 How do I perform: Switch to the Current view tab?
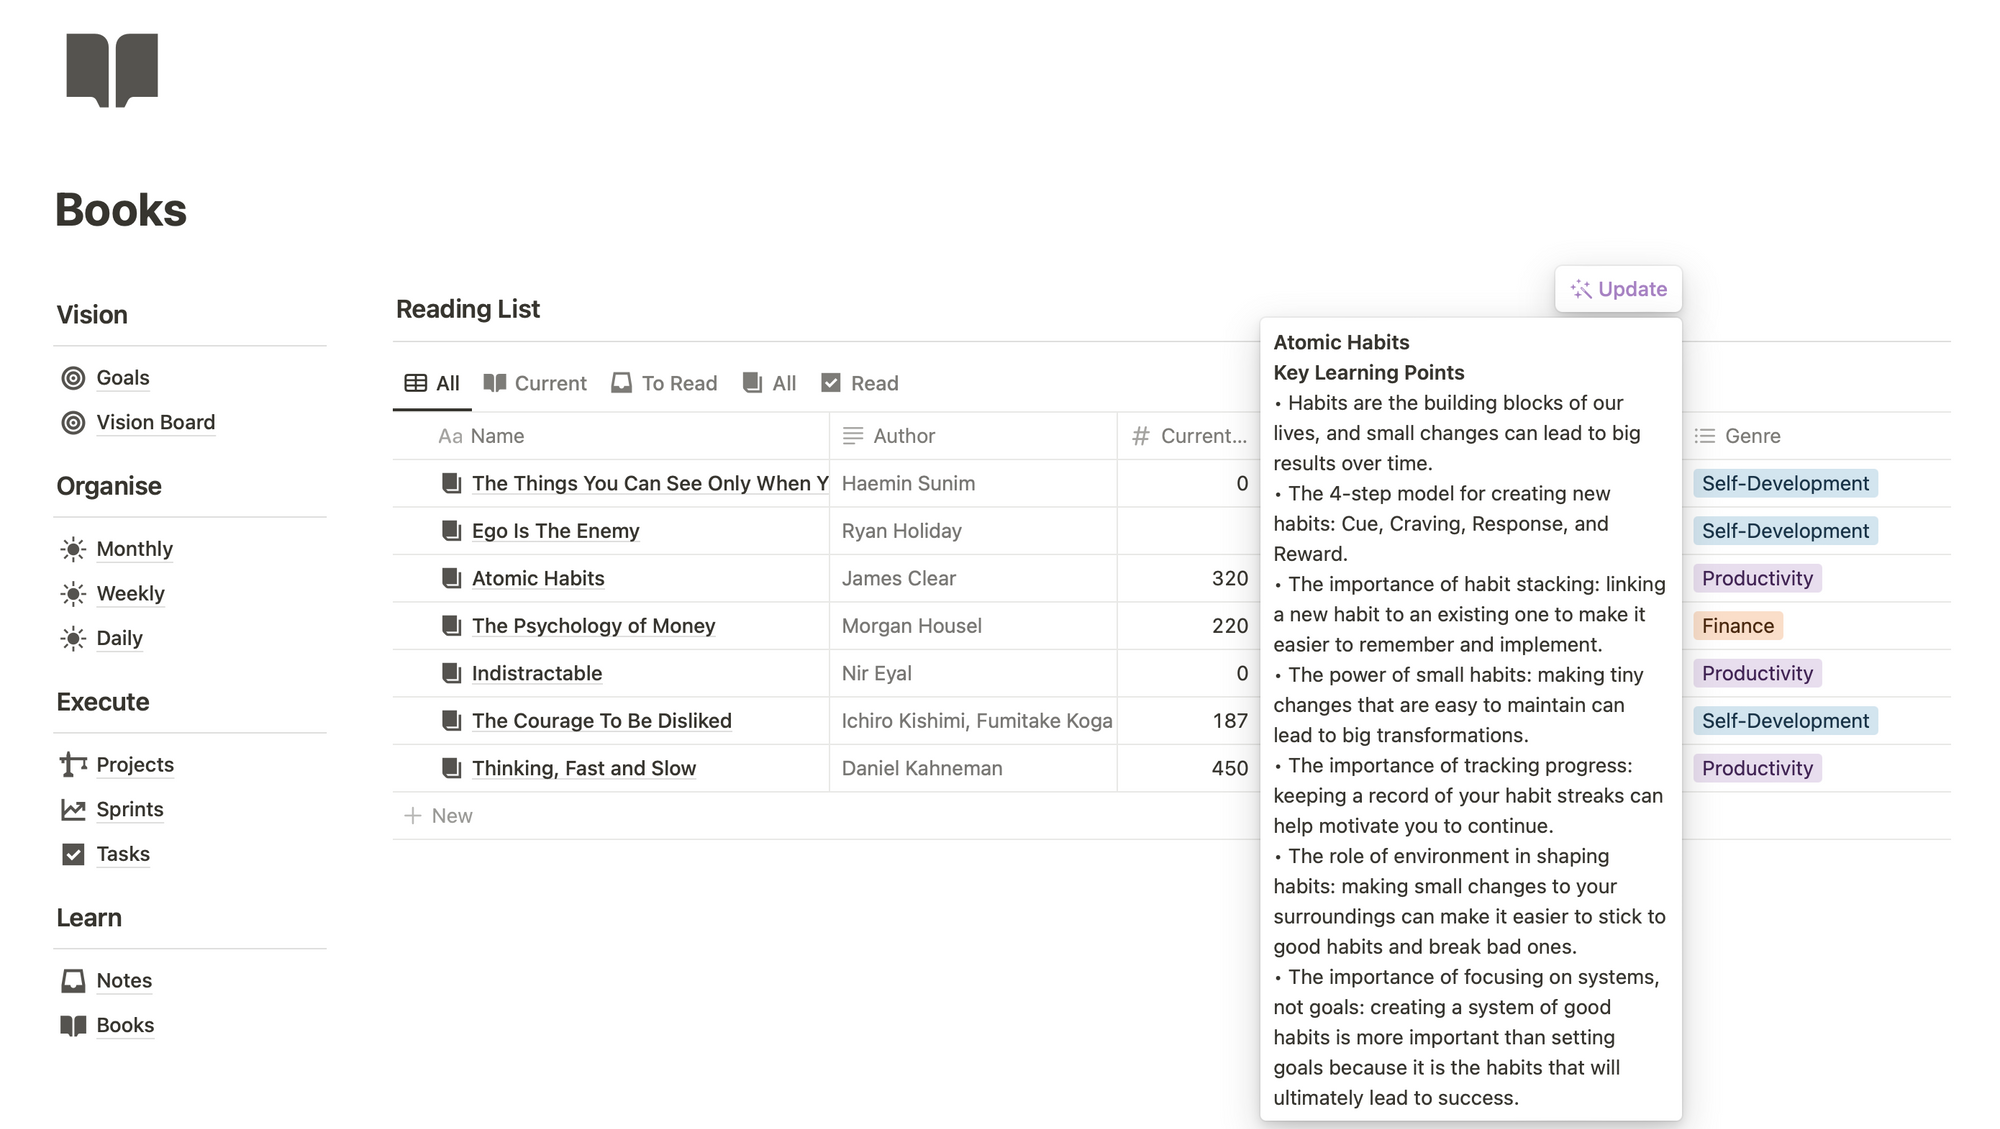coord(535,383)
